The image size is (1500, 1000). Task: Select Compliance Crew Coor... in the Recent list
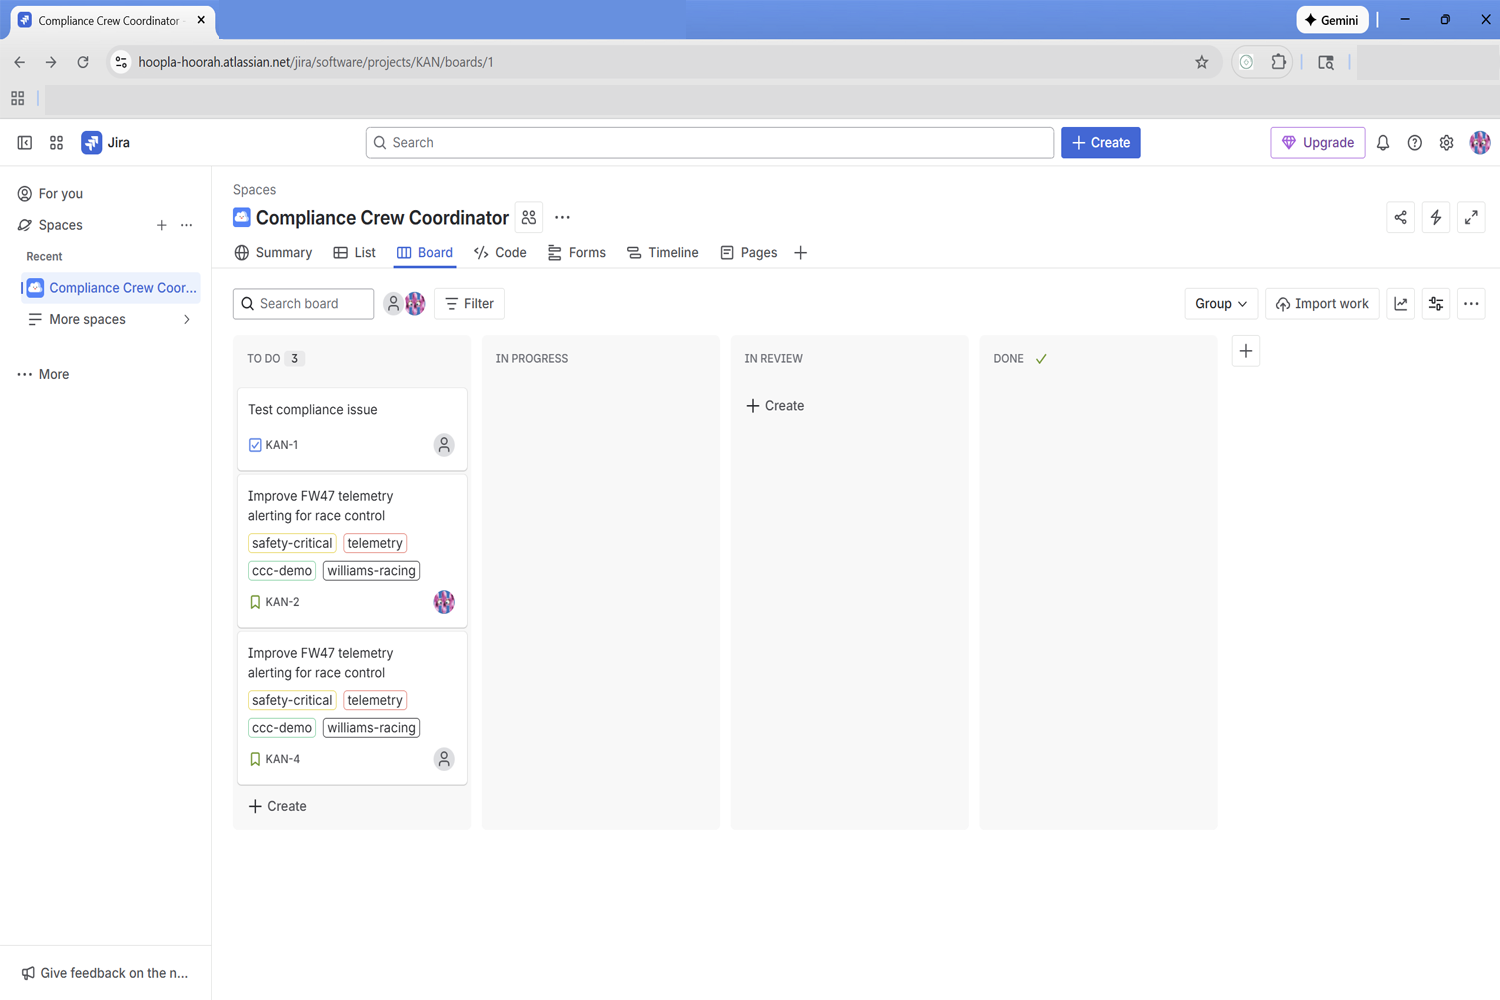111,288
